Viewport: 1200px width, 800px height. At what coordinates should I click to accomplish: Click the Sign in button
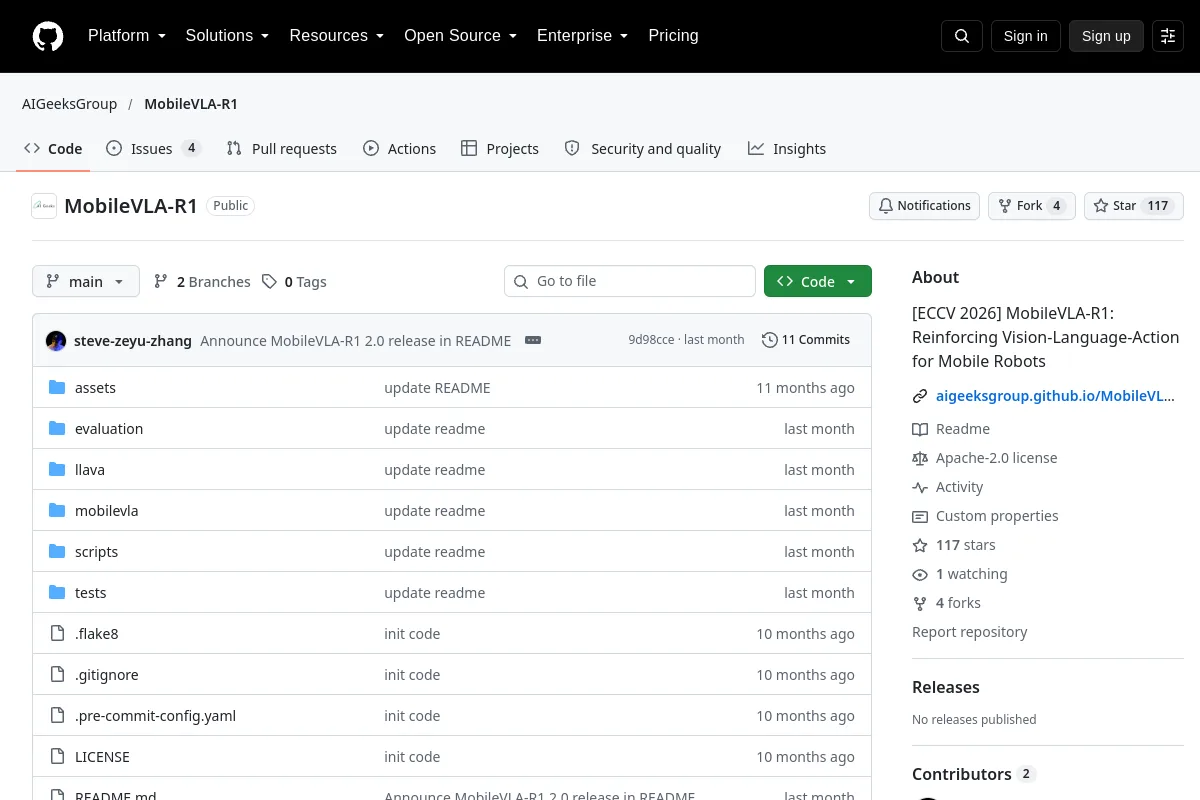[x=1025, y=36]
